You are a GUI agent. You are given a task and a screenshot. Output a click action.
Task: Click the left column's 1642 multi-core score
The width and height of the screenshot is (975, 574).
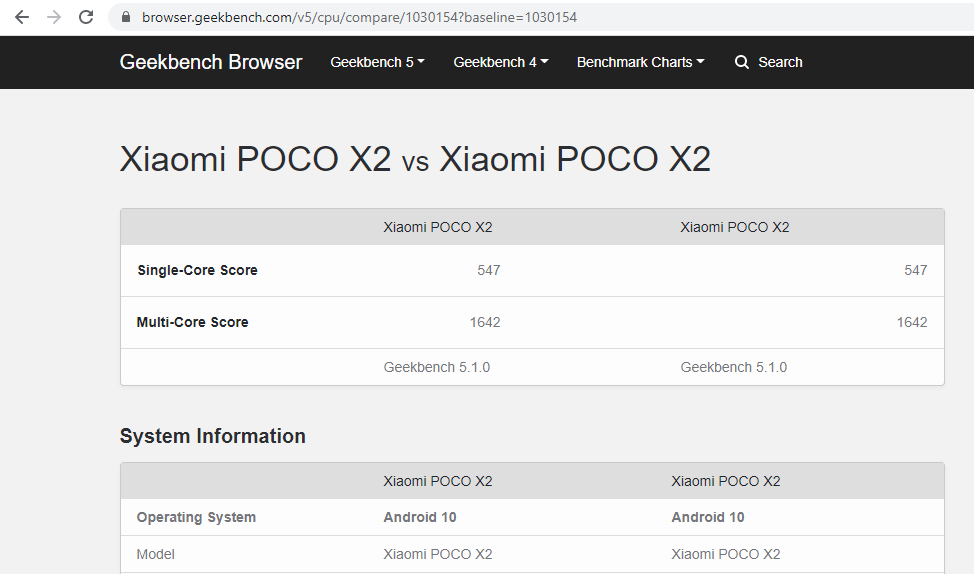pyautogui.click(x=484, y=322)
